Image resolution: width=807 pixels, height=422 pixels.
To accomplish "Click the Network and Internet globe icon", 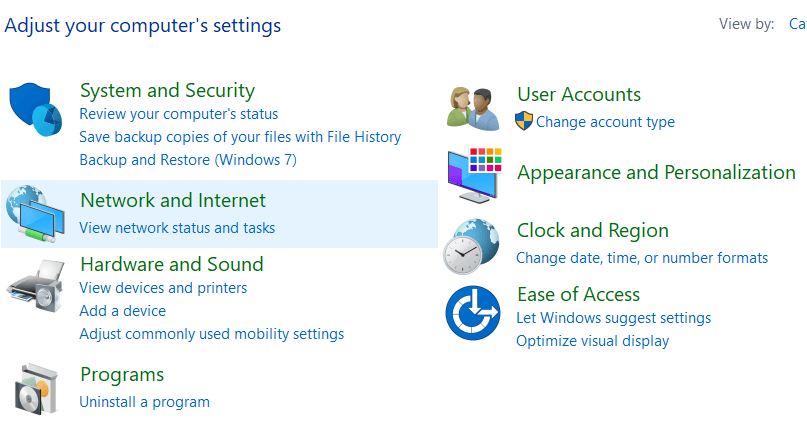I will 36,213.
